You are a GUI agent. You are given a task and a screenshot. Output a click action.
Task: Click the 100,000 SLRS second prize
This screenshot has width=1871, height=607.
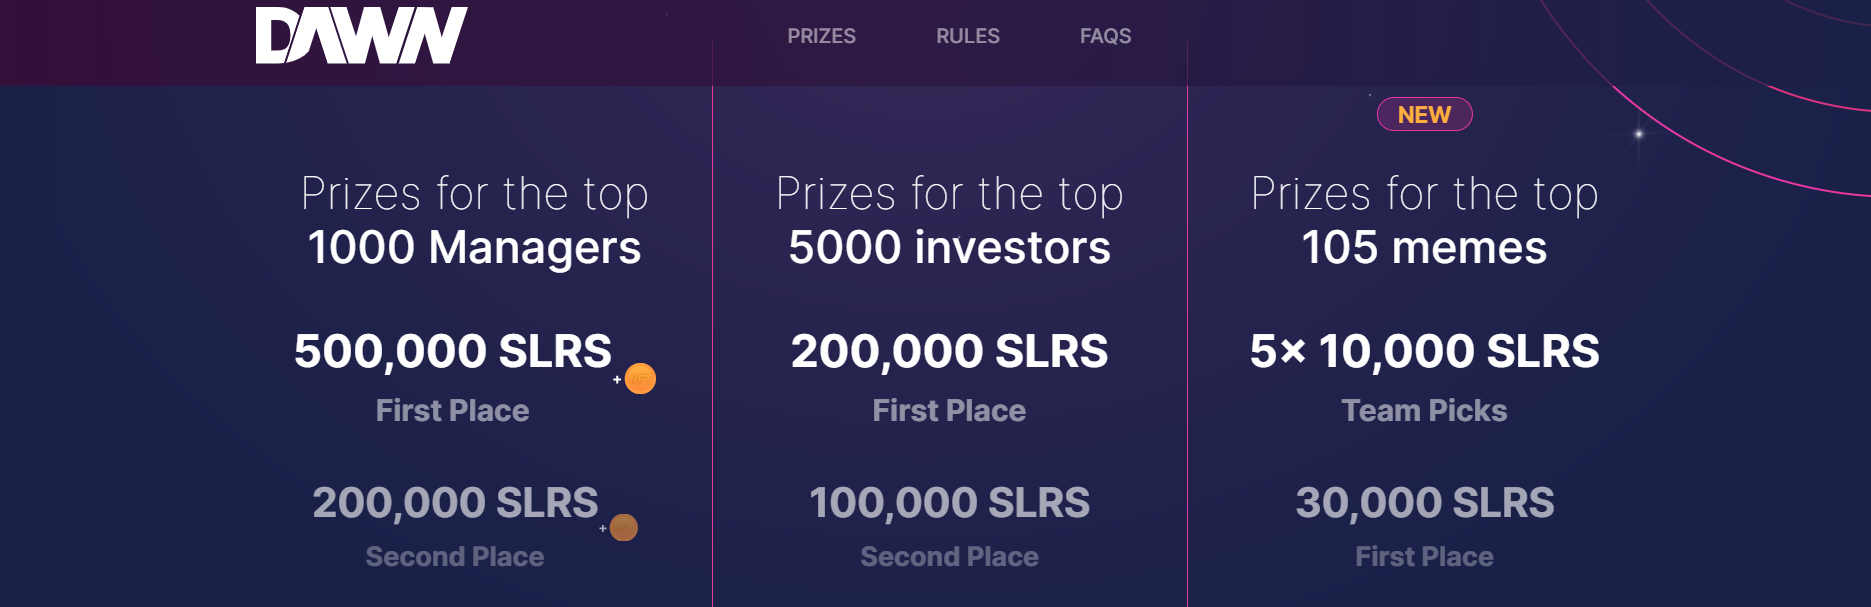point(949,502)
